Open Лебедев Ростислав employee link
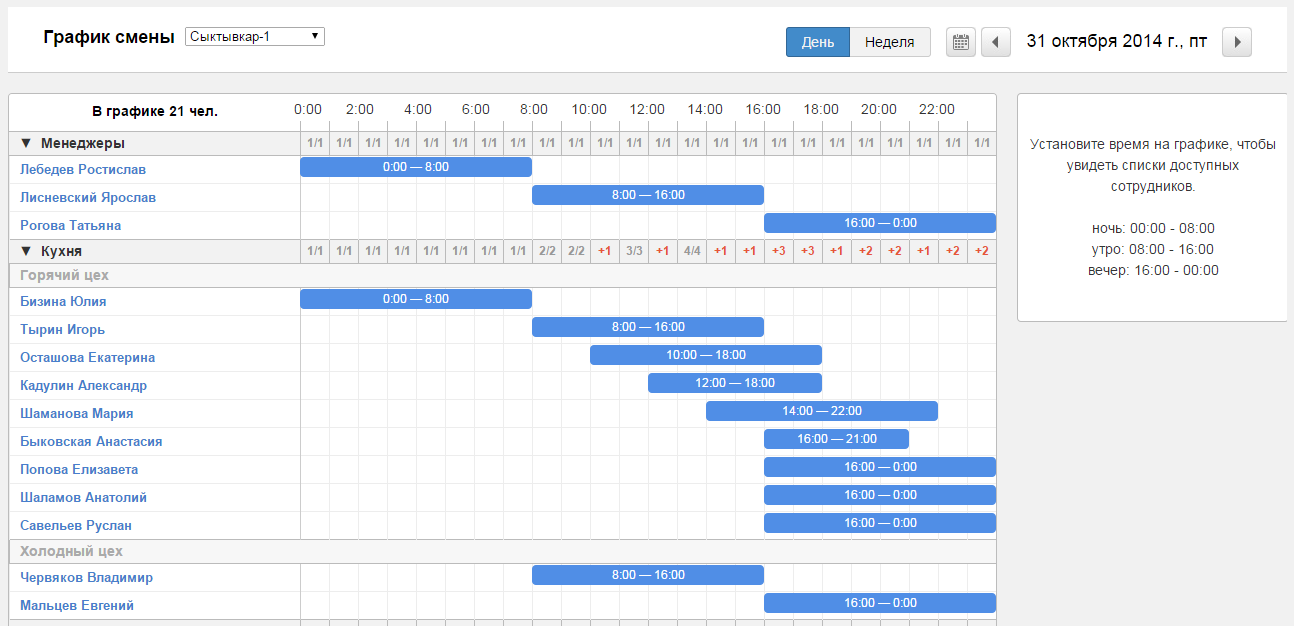Viewport: 1294px width, 626px height. click(x=83, y=169)
